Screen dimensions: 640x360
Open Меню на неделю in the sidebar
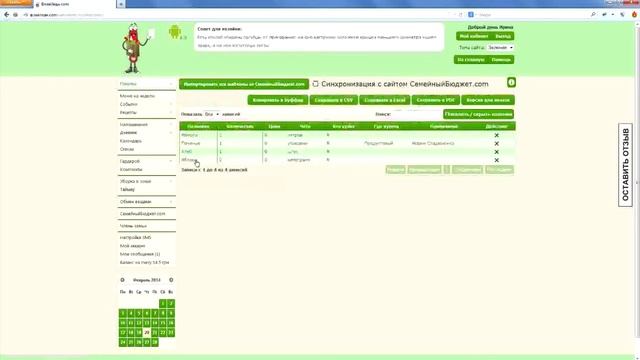(137, 96)
